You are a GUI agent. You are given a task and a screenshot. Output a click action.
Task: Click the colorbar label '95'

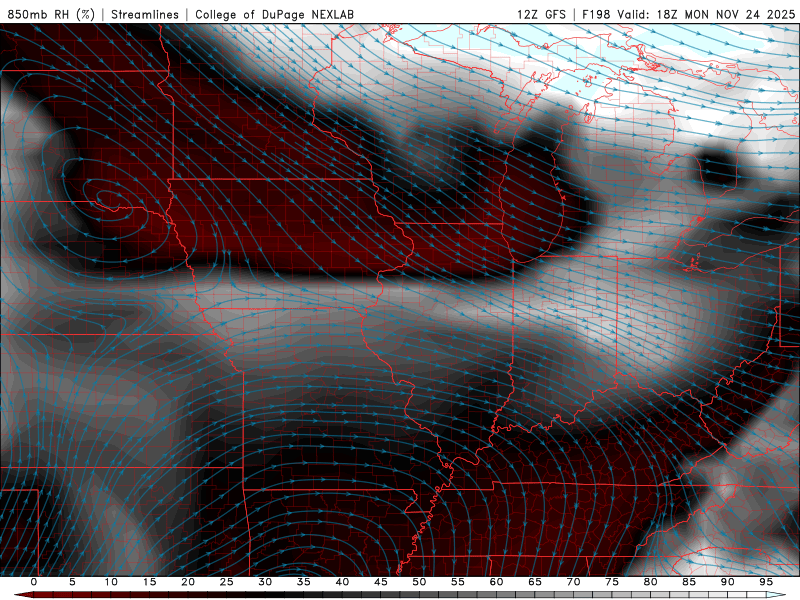pos(766,582)
